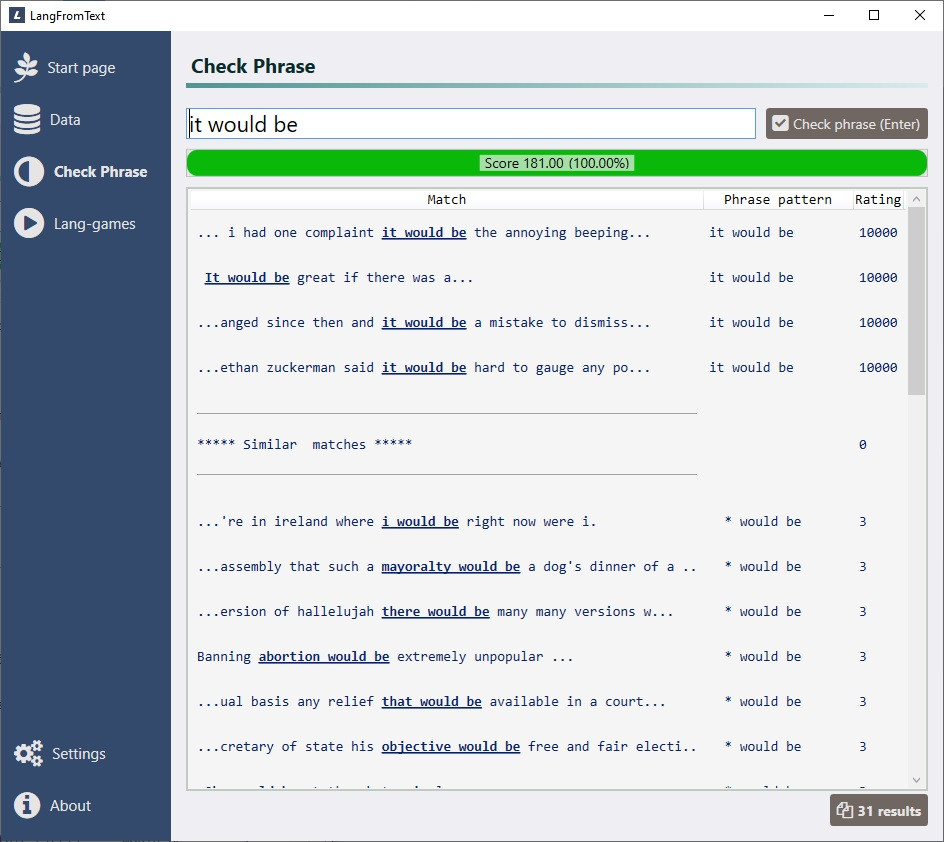Click the scroll up arrow of results list
The width and height of the screenshot is (944, 842).
pyautogui.click(x=916, y=199)
